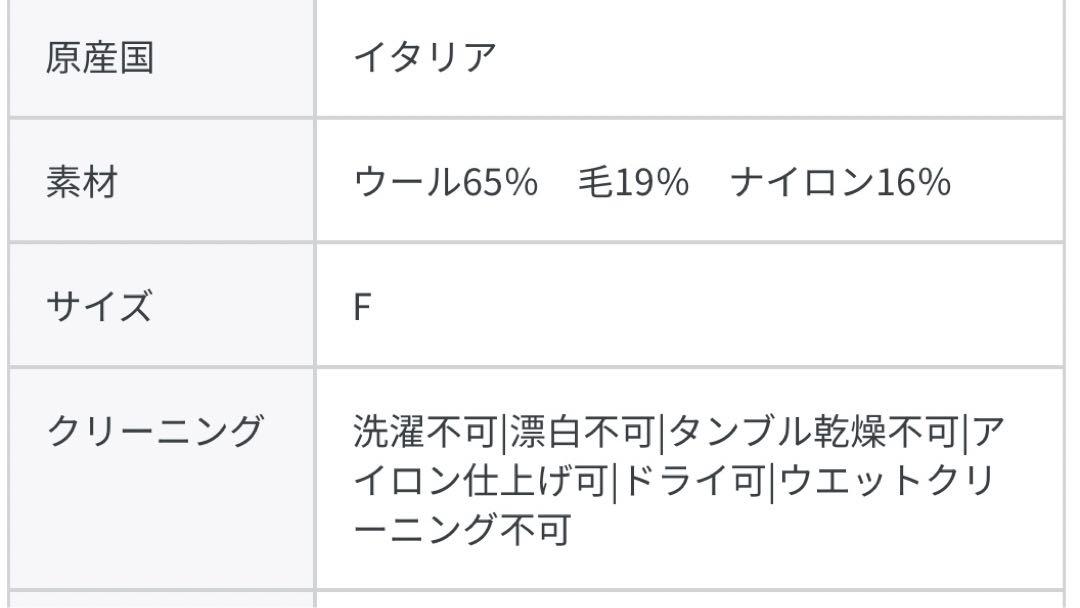Click the 洗濯不可 care instruction
This screenshot has height=608, width=1080.
click(425, 432)
